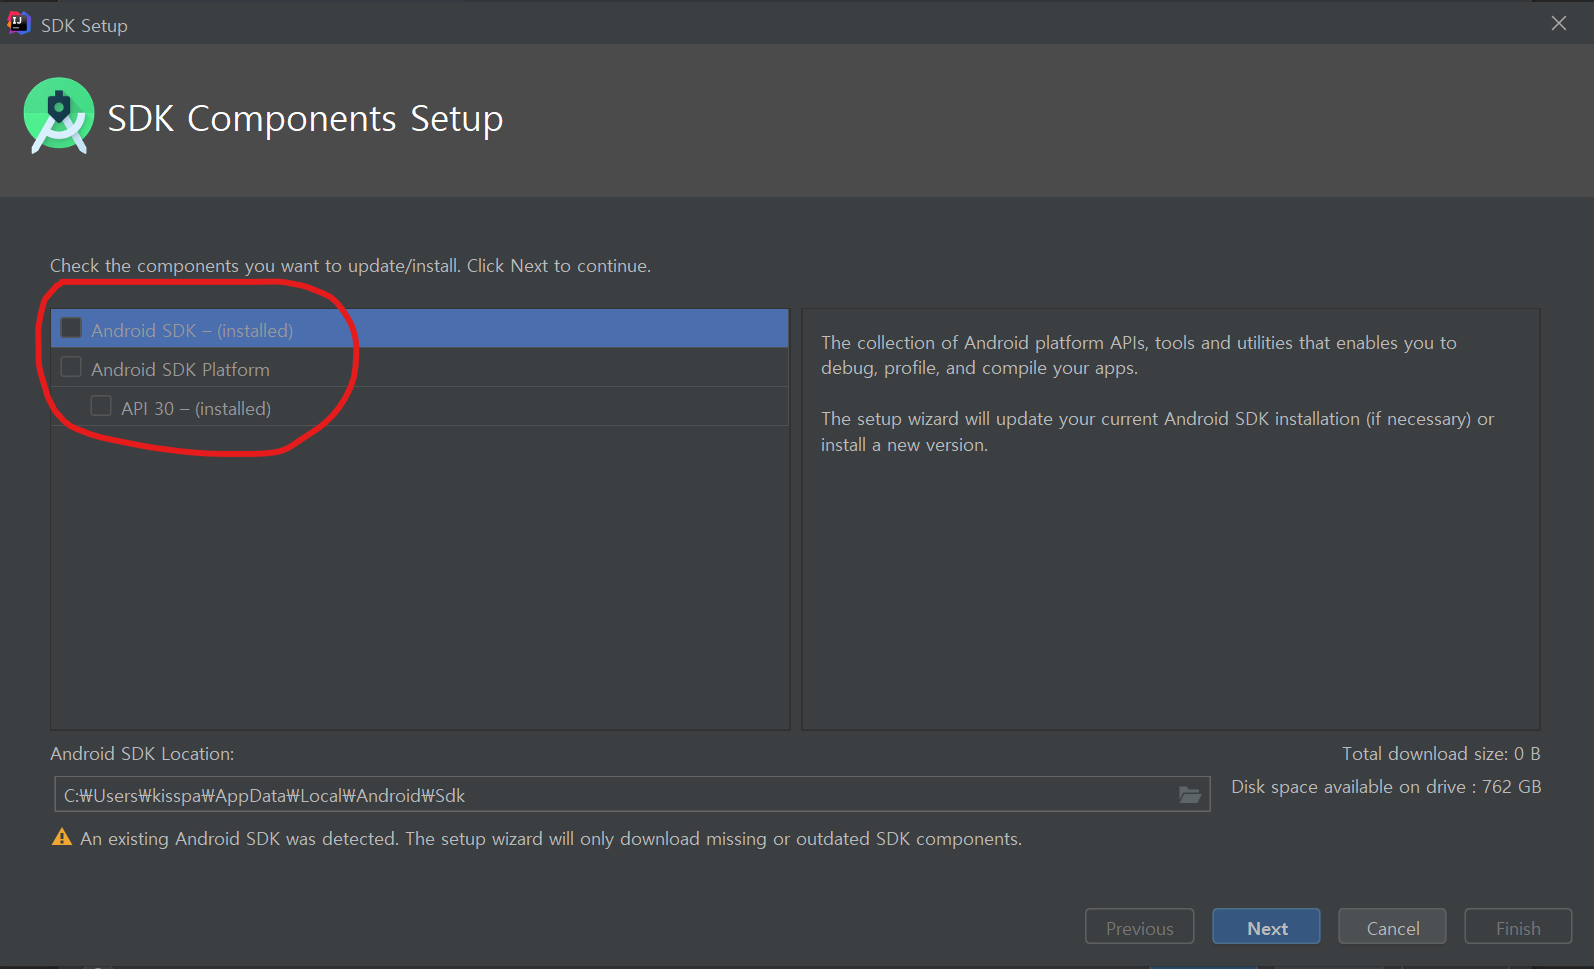Browse for SDK location via folder icon
The width and height of the screenshot is (1594, 969).
1189,795
